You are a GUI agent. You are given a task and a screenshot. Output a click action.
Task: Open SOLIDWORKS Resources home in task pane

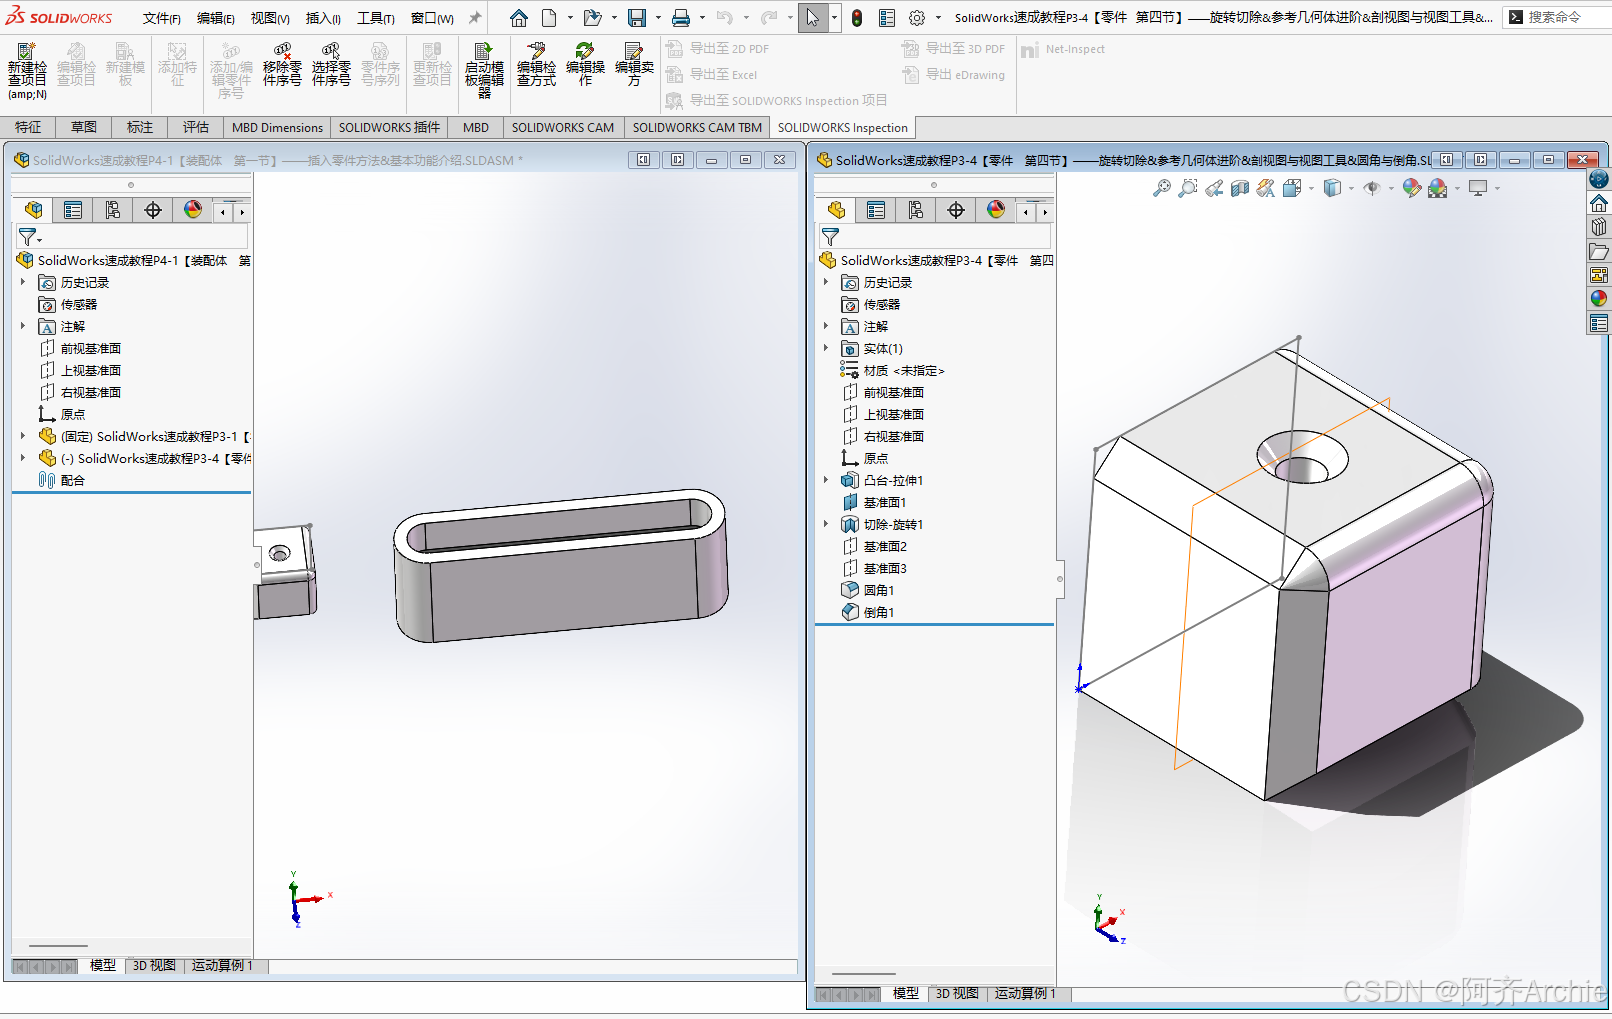pos(1599,203)
